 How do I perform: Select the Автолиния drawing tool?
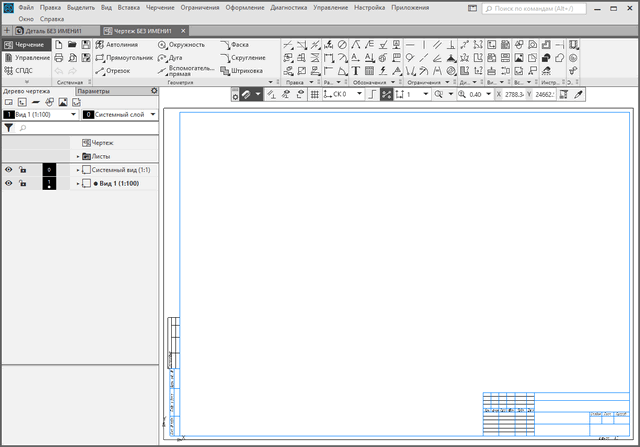point(117,45)
